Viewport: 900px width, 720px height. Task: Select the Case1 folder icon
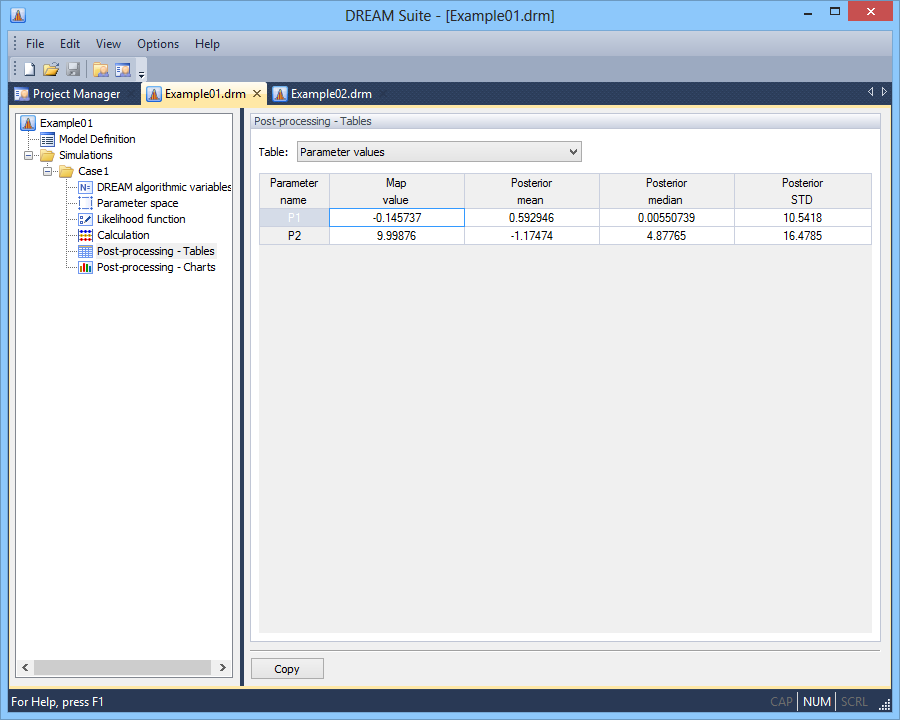click(67, 171)
